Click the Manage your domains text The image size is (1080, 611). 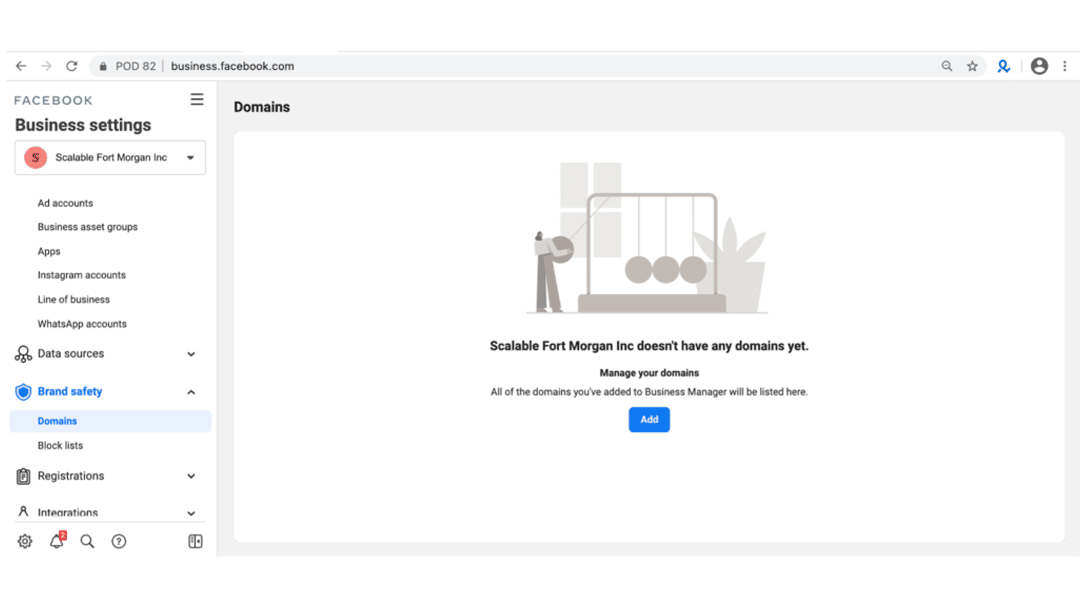point(649,373)
